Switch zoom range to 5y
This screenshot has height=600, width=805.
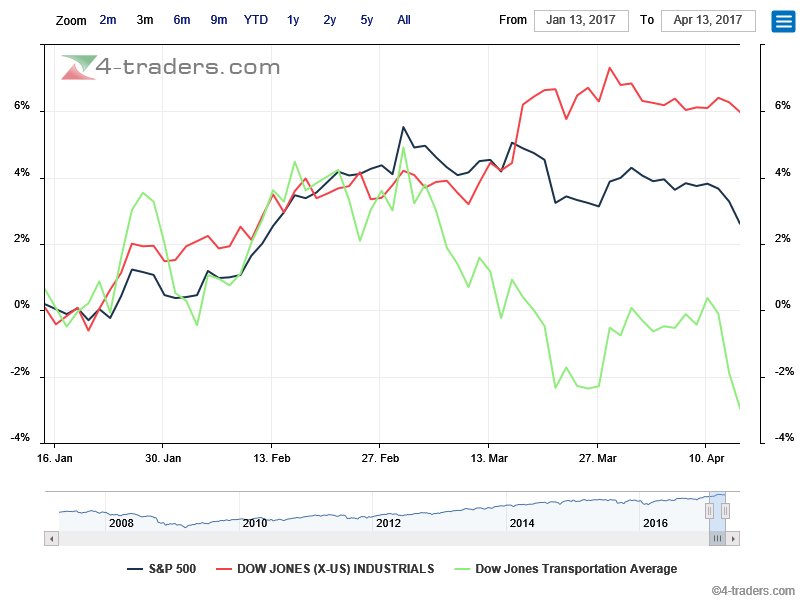[x=367, y=20]
